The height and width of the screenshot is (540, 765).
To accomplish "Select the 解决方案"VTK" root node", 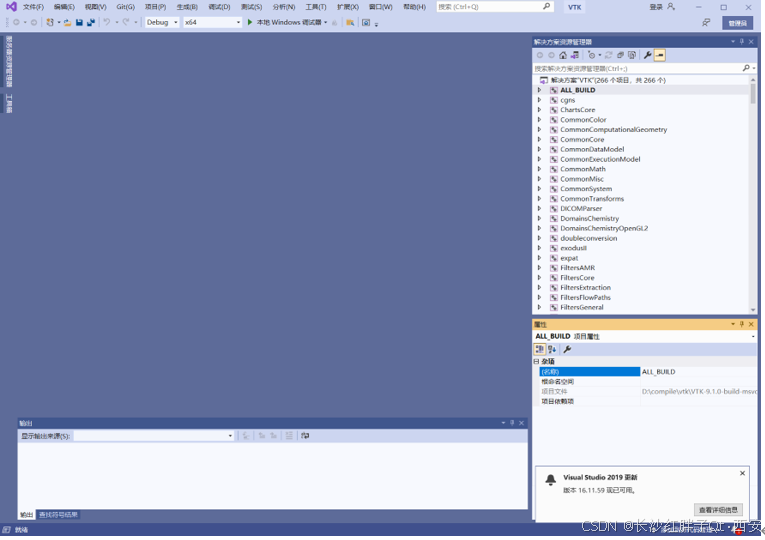I will click(608, 80).
